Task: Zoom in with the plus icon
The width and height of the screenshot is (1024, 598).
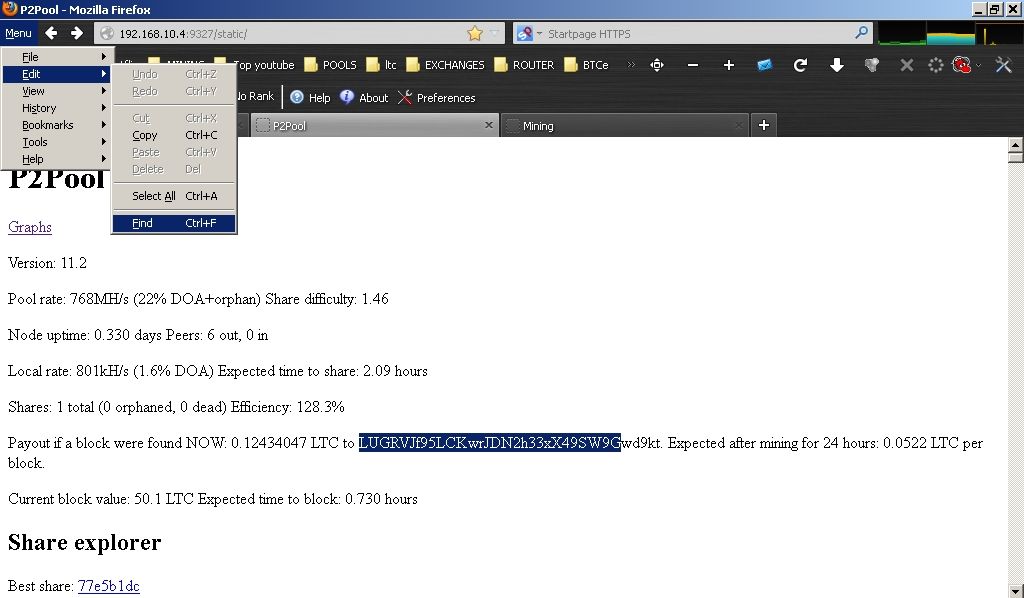Action: click(729, 65)
